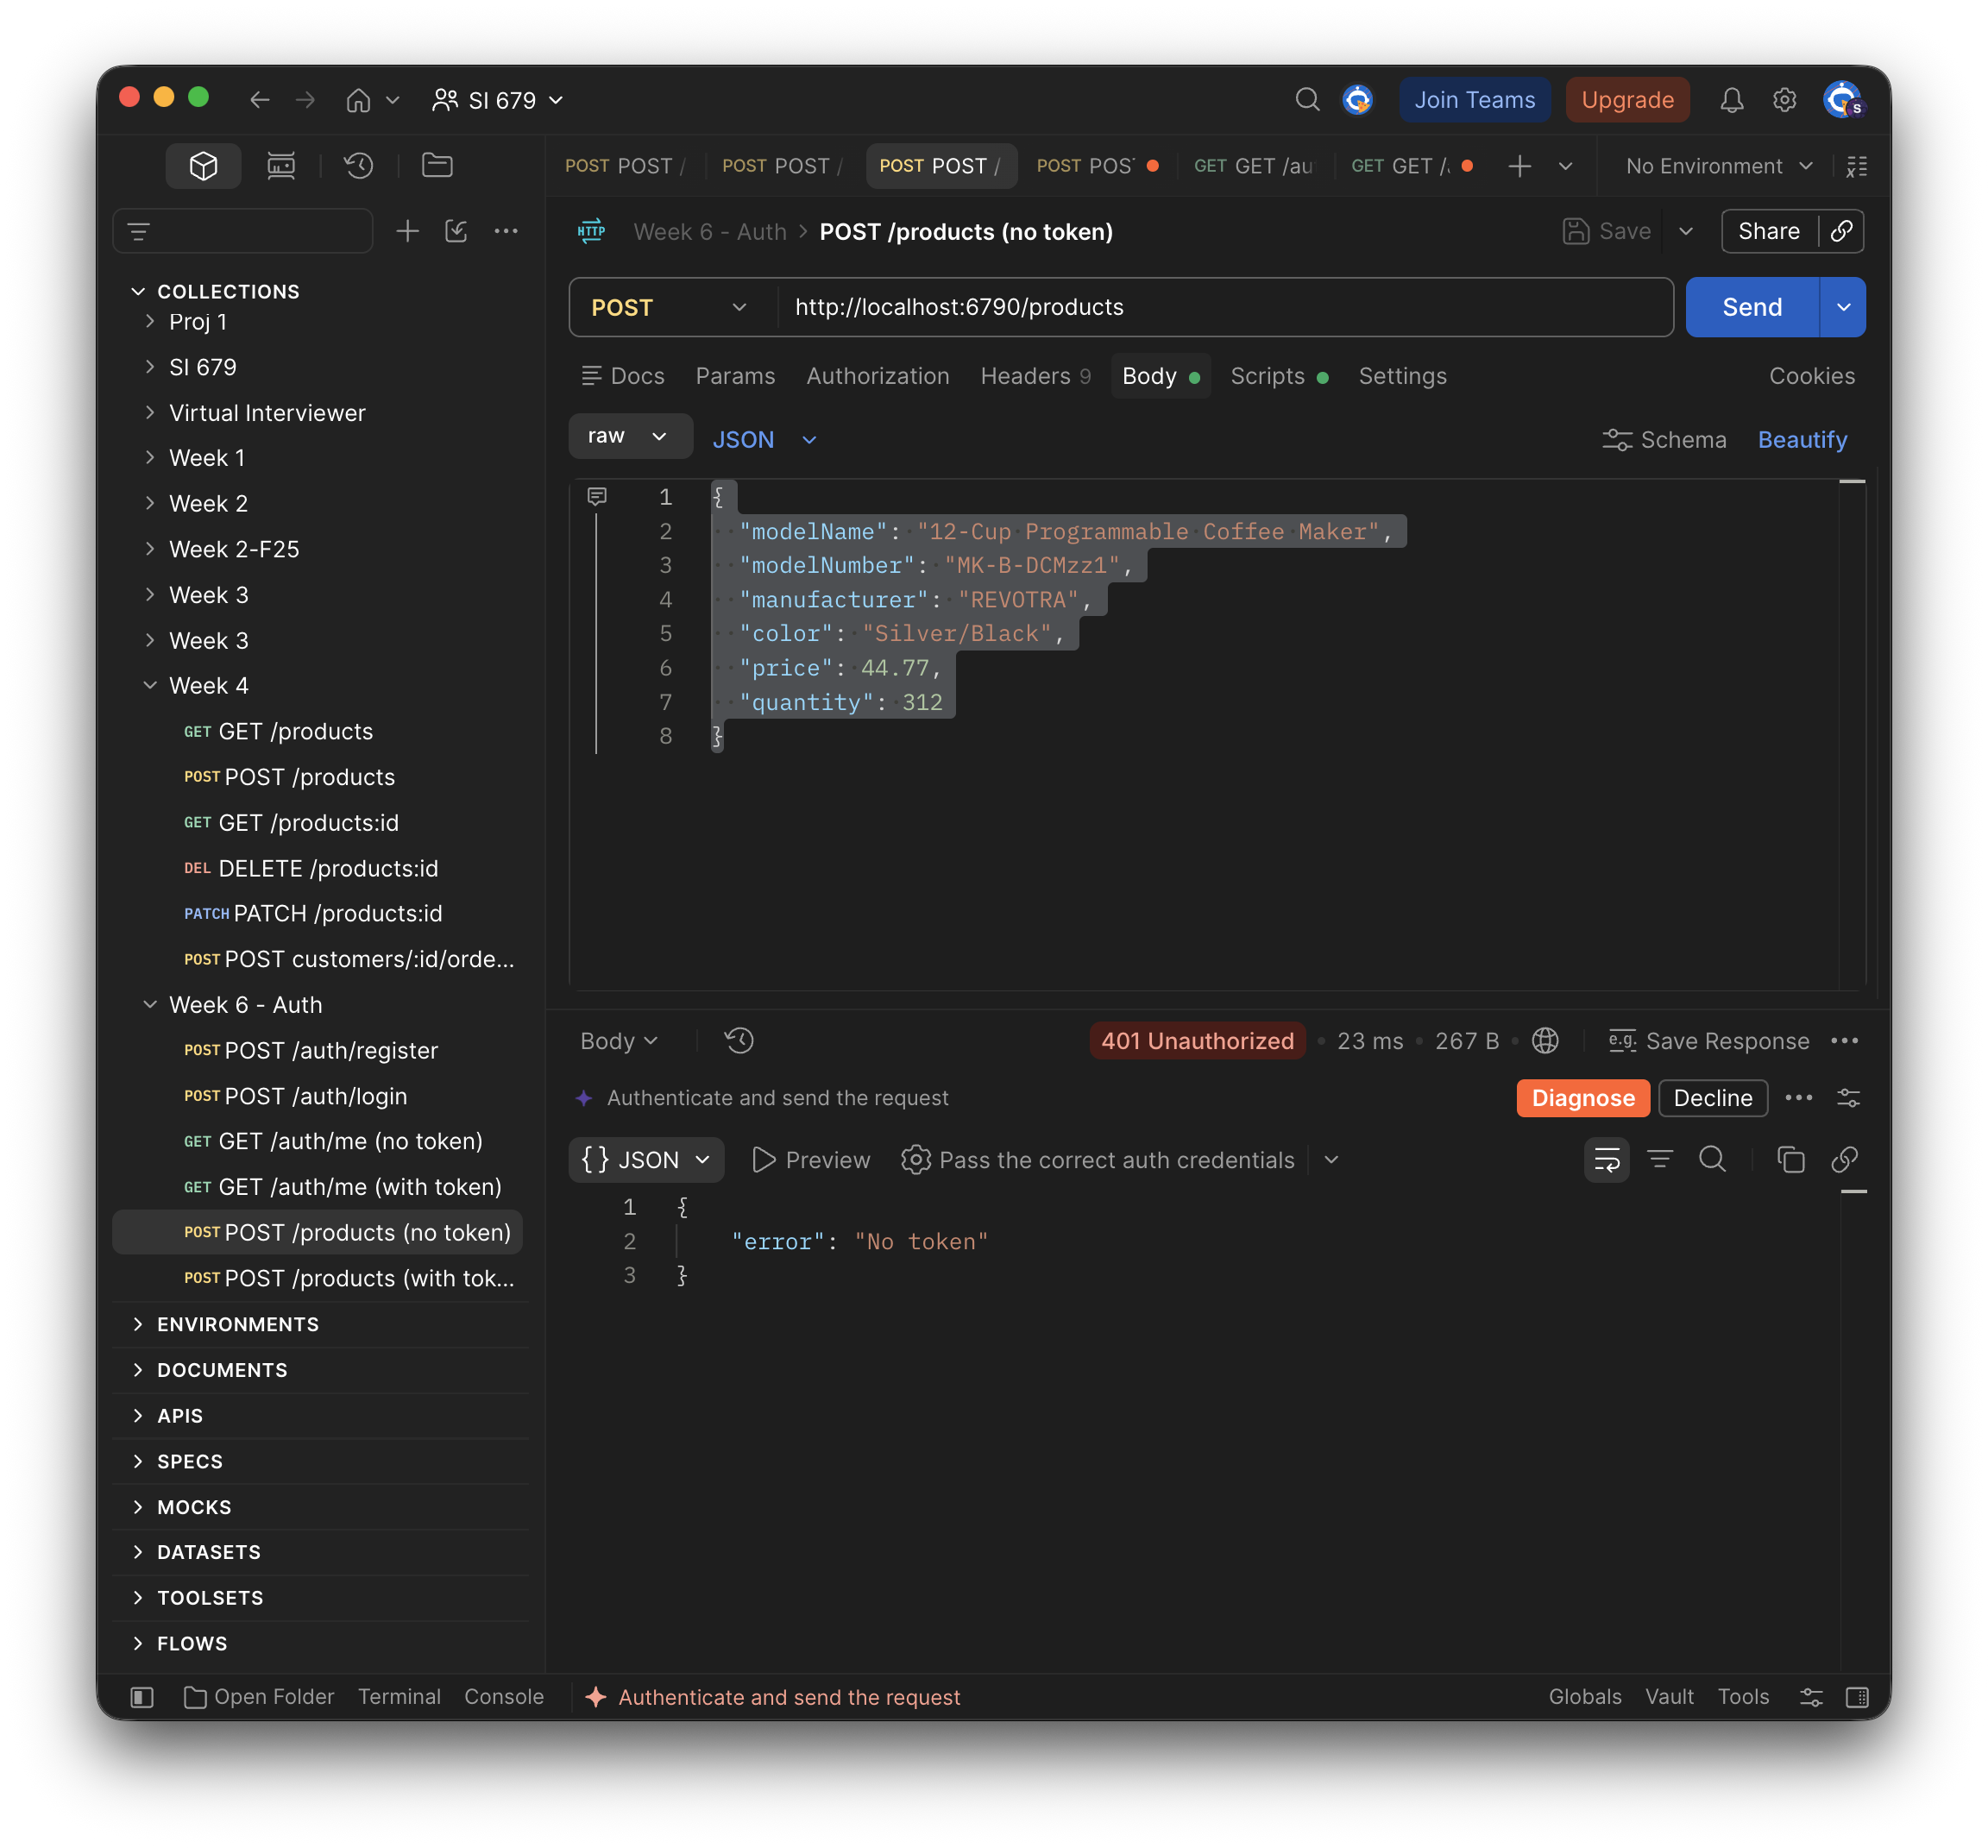Click the Send button
Viewport: 1988px width, 1848px height.
coord(1751,308)
